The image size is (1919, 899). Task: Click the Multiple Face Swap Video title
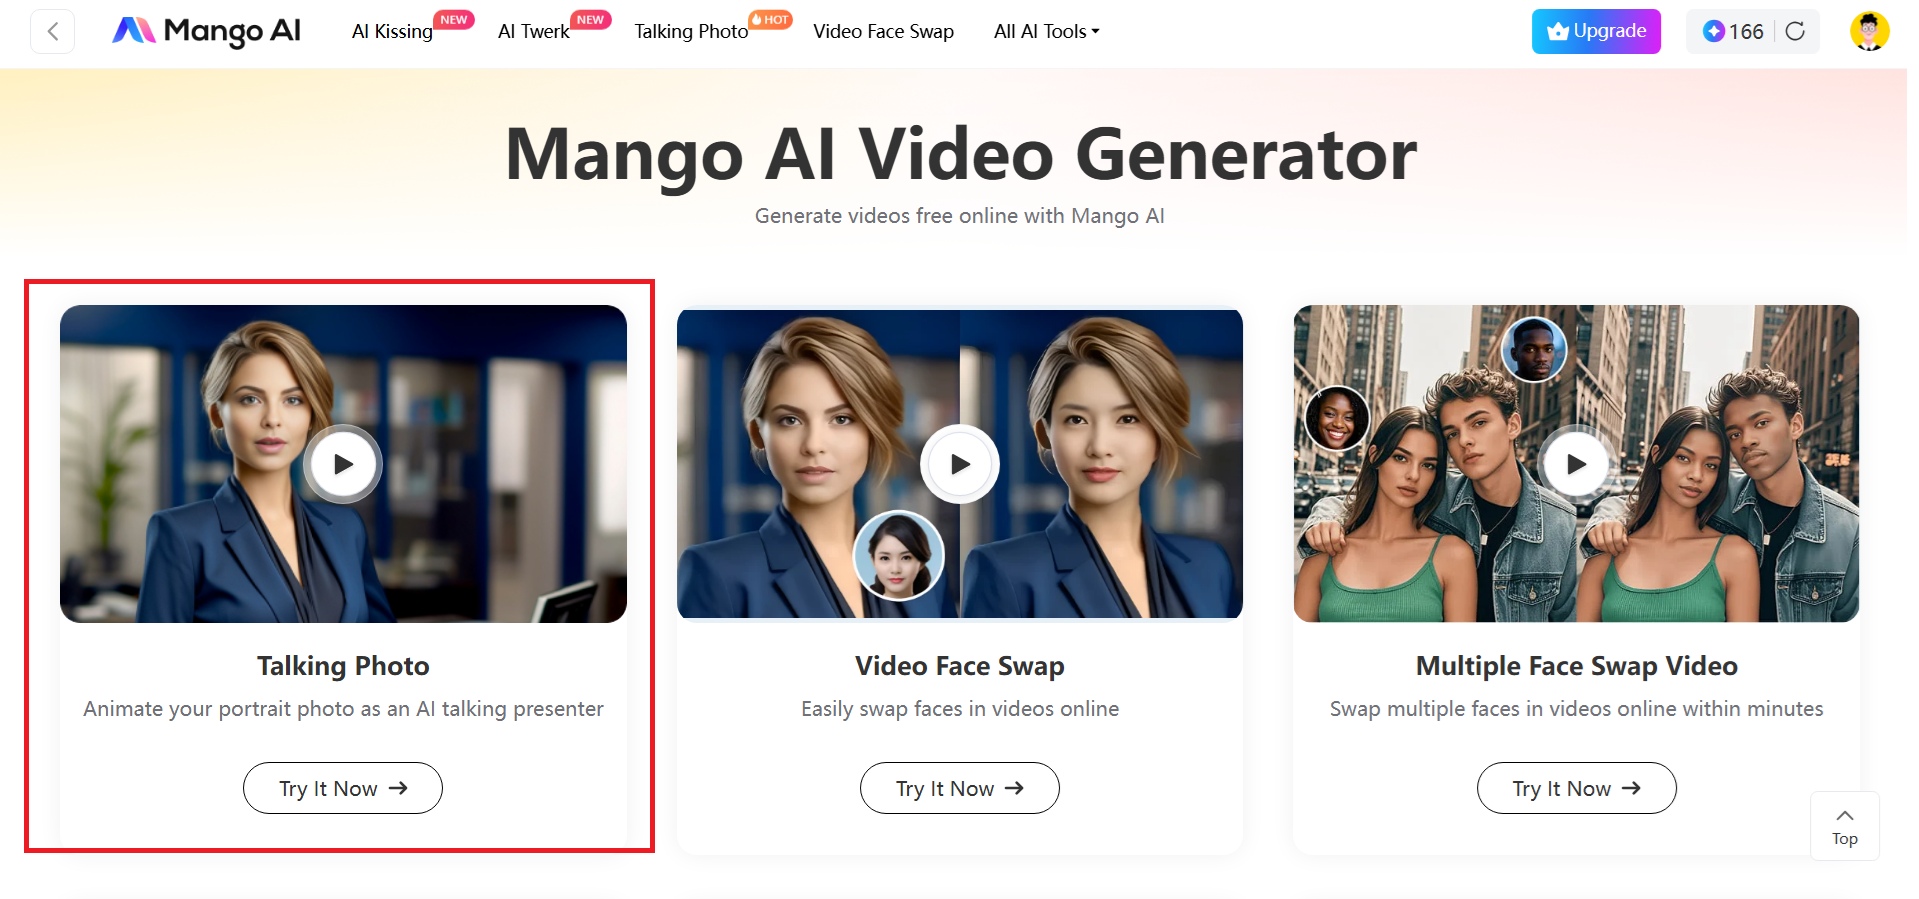(x=1576, y=666)
